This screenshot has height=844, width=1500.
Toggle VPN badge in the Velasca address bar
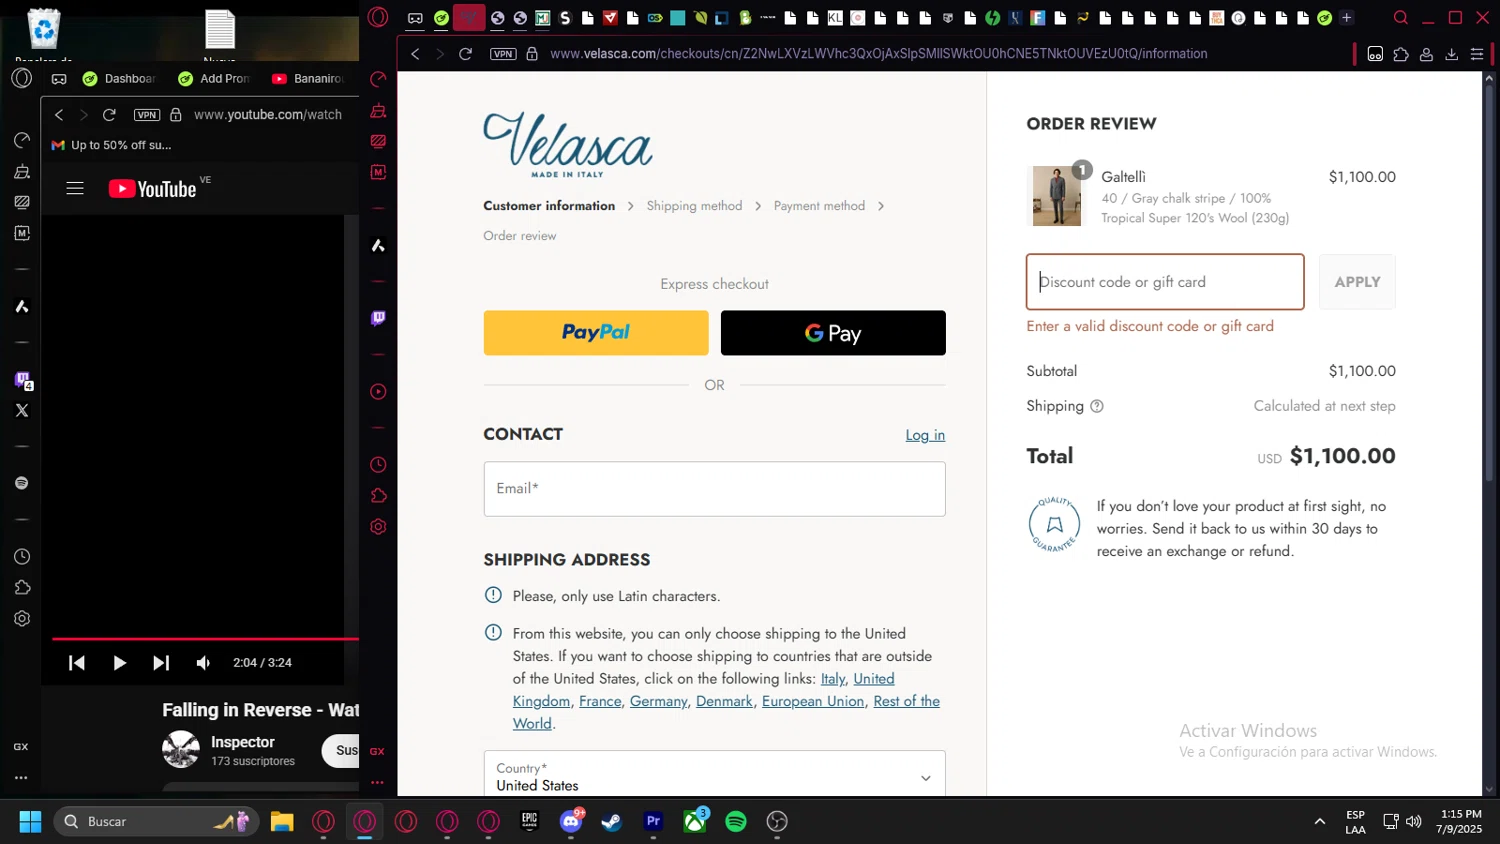503,54
